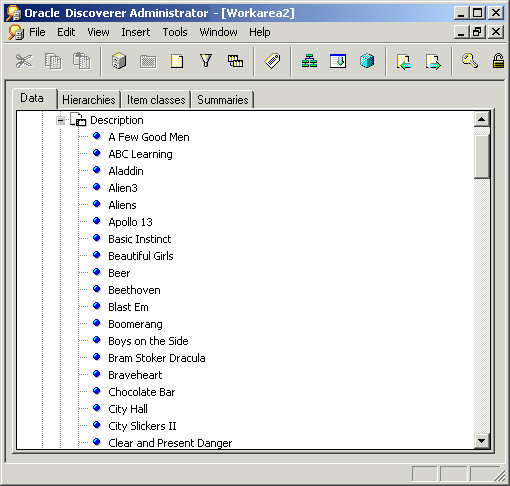Click the Cut scissors toolbar icon
The width and height of the screenshot is (510, 486).
coord(24,61)
